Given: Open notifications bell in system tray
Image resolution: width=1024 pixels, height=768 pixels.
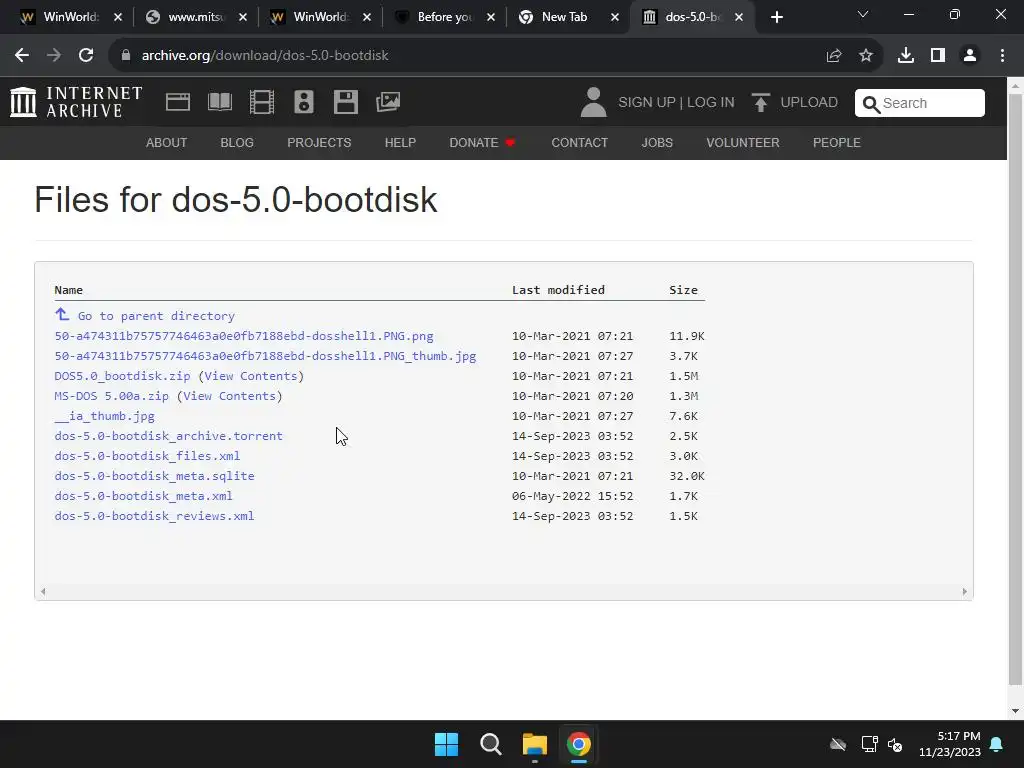Looking at the screenshot, I should pyautogui.click(x=997, y=744).
